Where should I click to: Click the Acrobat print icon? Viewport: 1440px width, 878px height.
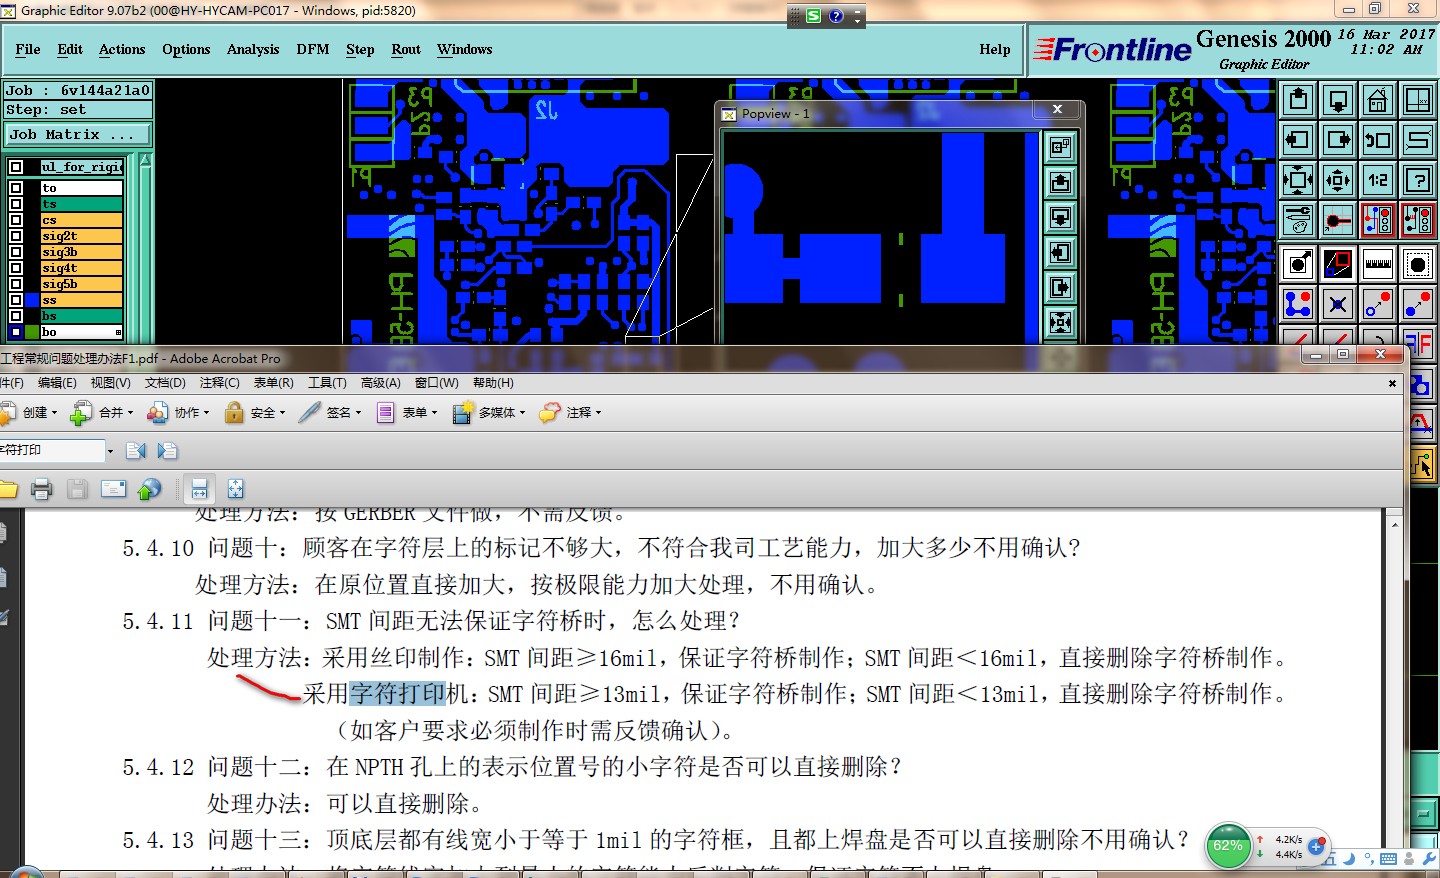tap(41, 489)
